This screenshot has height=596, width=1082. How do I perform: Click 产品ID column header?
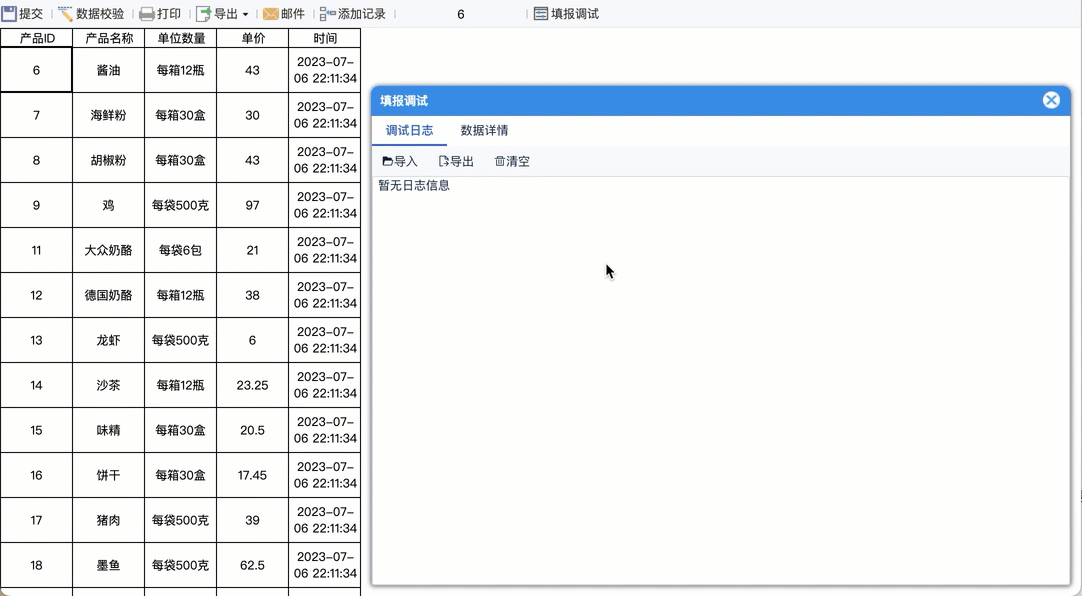(37, 38)
